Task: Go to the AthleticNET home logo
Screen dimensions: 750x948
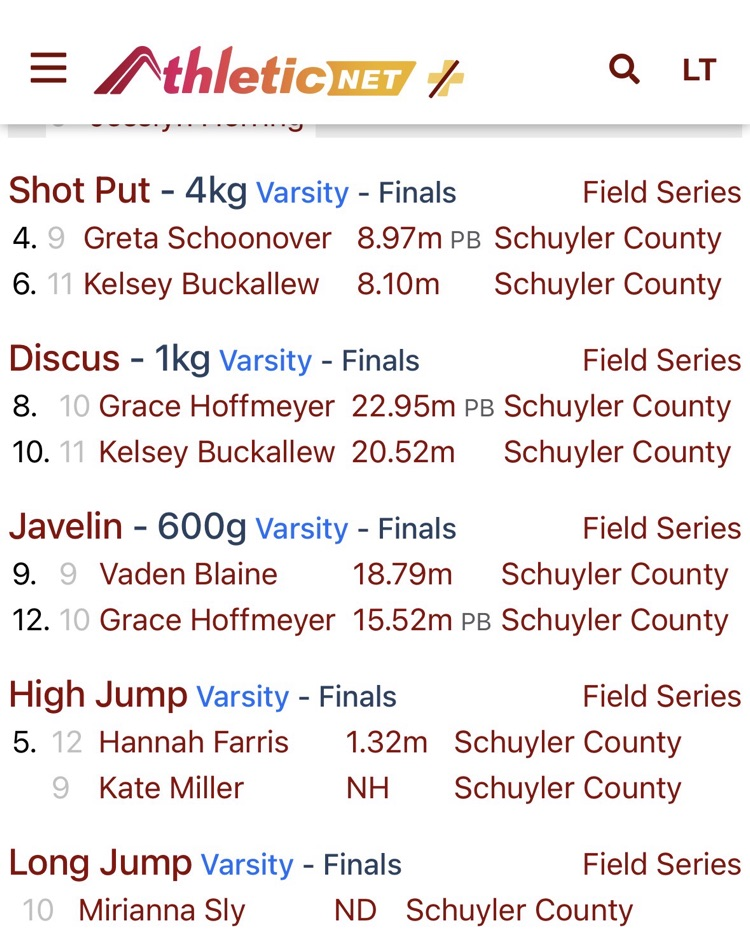Action: pos(254,72)
